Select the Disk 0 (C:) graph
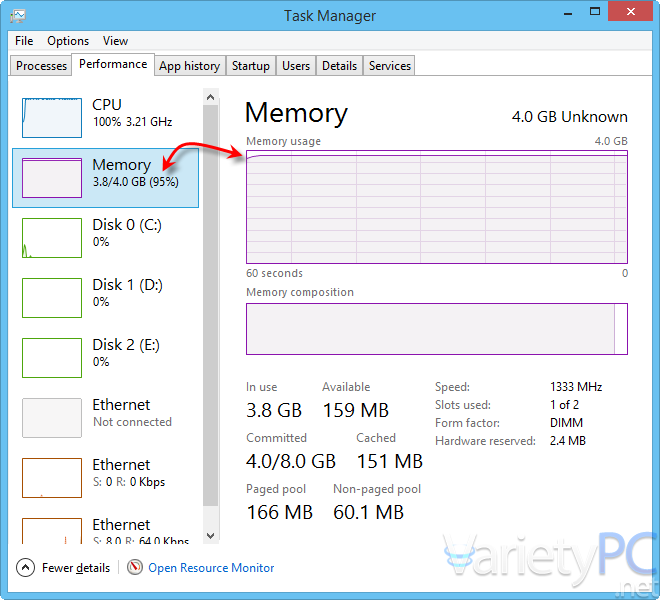The width and height of the screenshot is (660, 600). [52, 238]
